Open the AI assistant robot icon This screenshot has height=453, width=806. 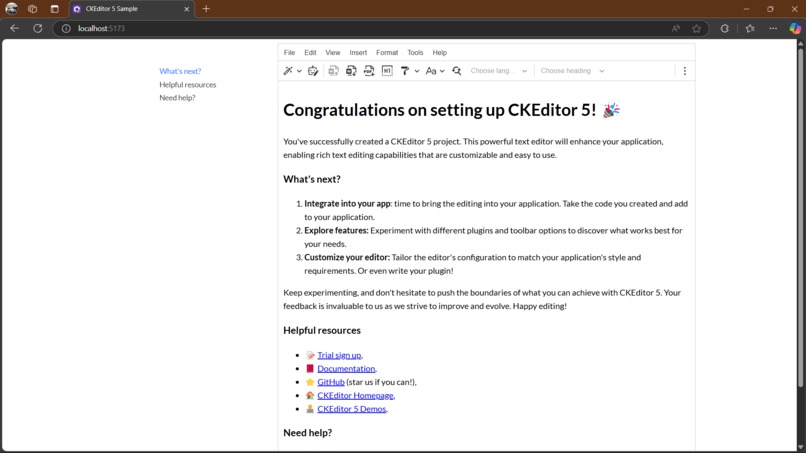tap(313, 71)
